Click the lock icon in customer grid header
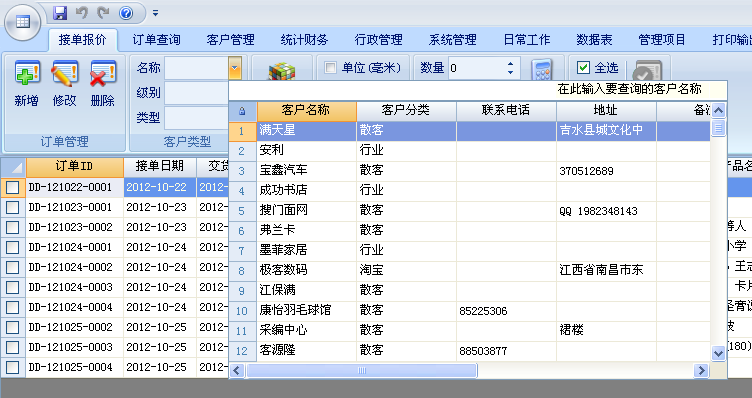Viewport: 752px width, 398px height. pyautogui.click(x=242, y=111)
